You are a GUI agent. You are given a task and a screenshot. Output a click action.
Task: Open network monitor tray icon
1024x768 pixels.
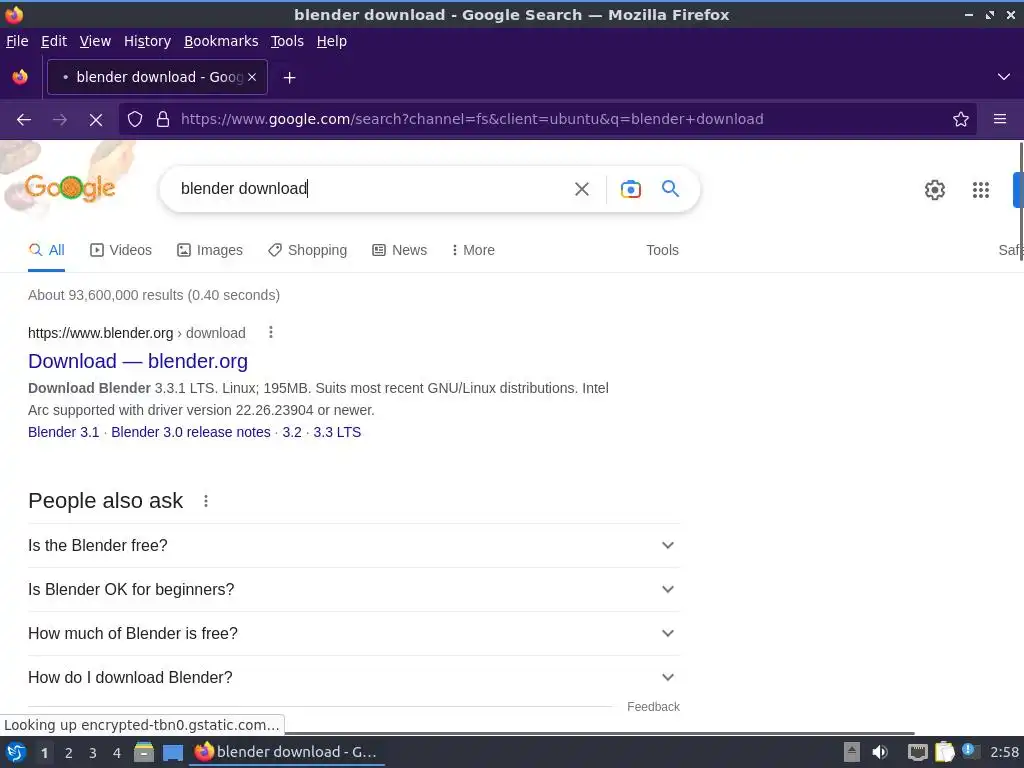tap(918, 752)
